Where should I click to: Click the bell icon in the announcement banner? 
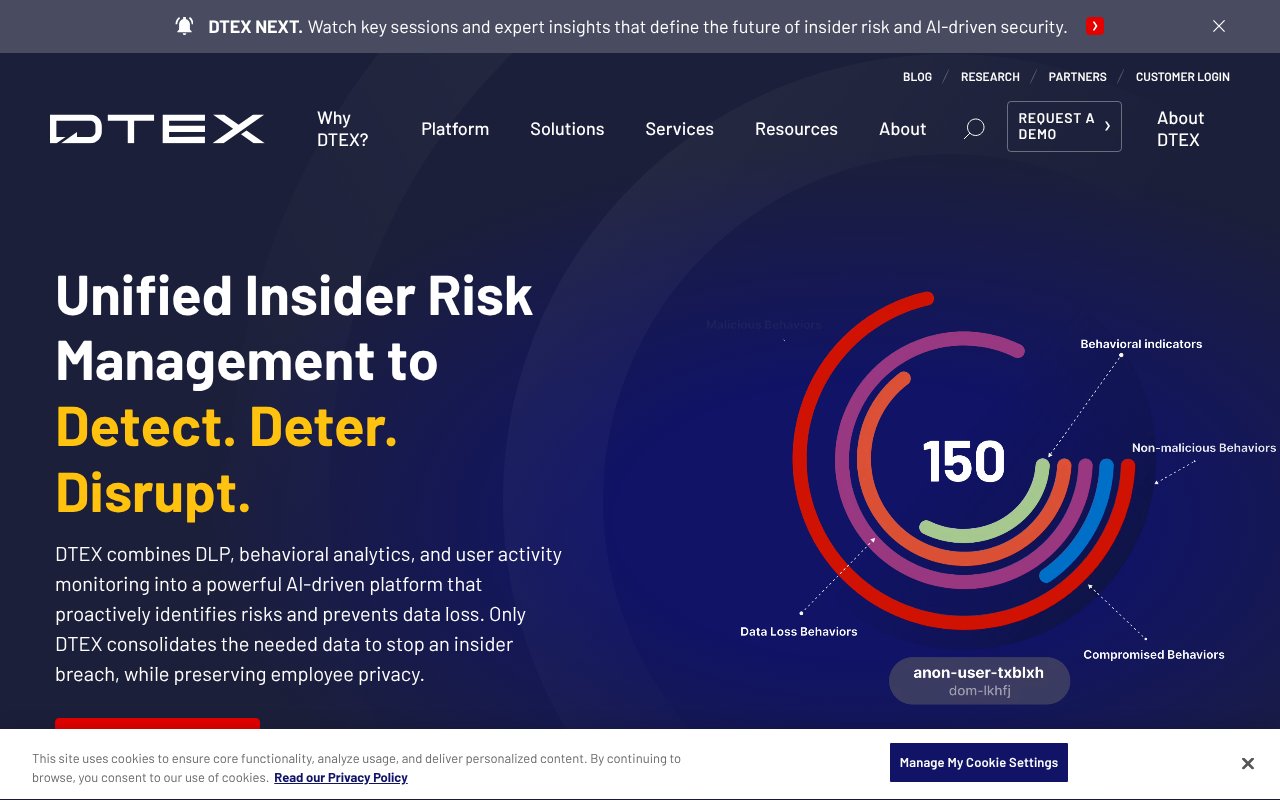(x=182, y=26)
